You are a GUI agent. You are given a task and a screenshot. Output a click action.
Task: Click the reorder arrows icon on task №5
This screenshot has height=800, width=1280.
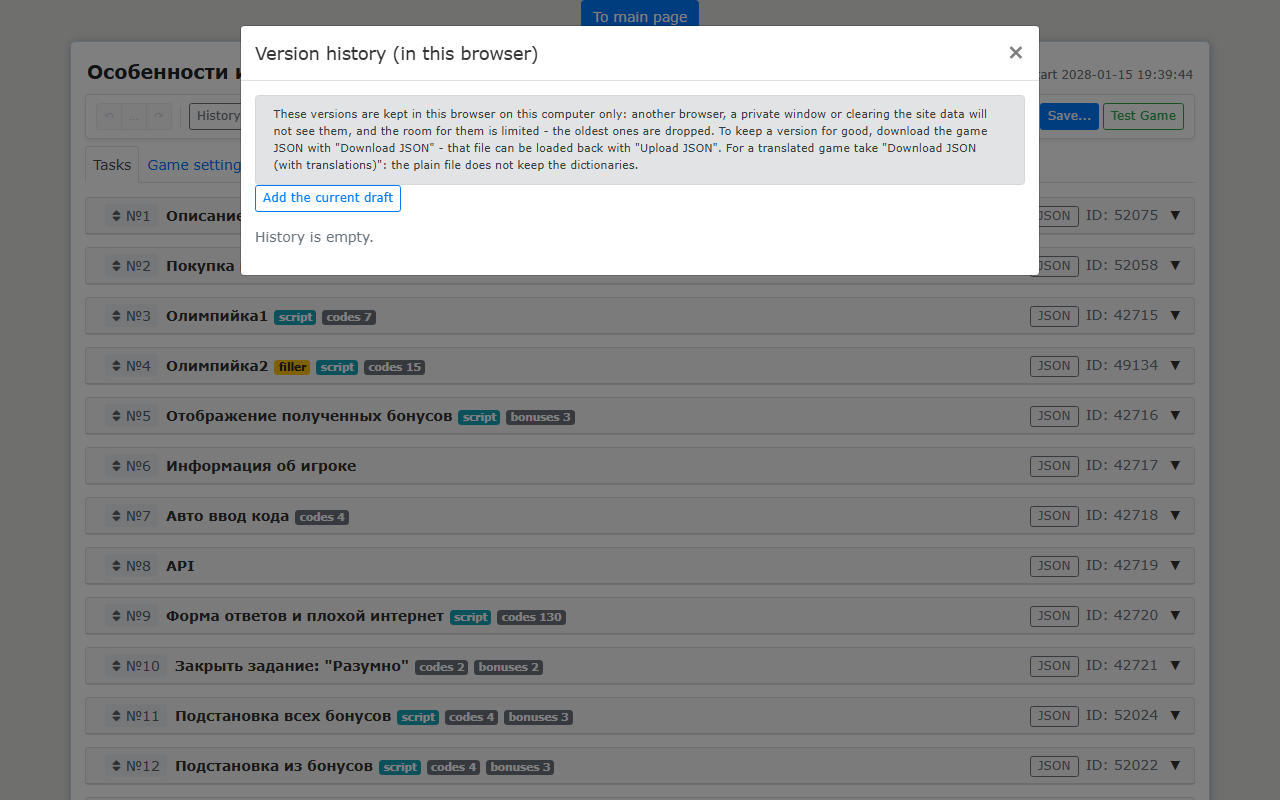[116, 416]
